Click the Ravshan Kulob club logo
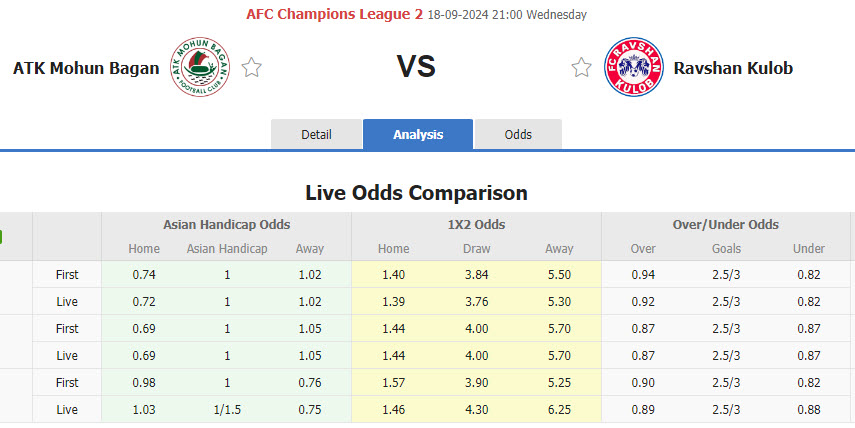This screenshot has width=855, height=428. pos(634,67)
